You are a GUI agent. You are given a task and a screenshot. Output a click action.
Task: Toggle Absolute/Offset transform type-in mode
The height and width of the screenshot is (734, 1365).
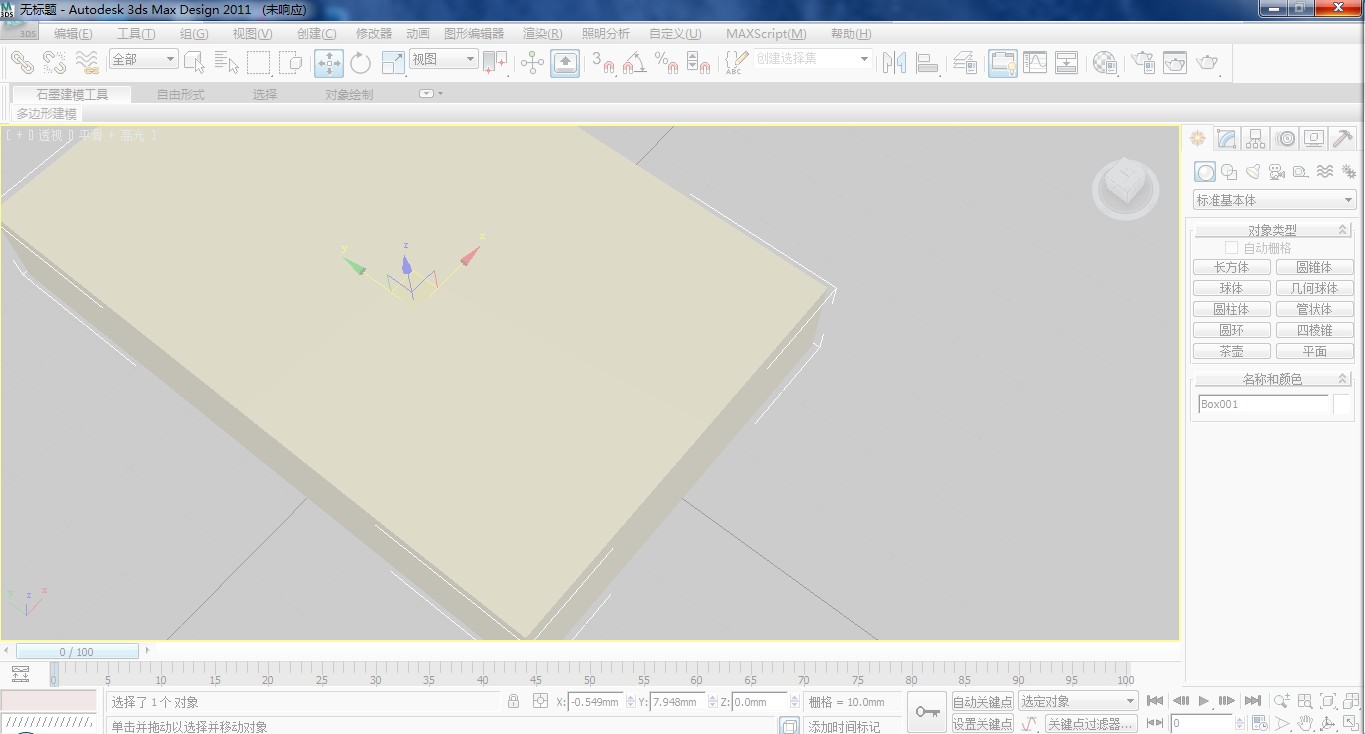tap(540, 702)
